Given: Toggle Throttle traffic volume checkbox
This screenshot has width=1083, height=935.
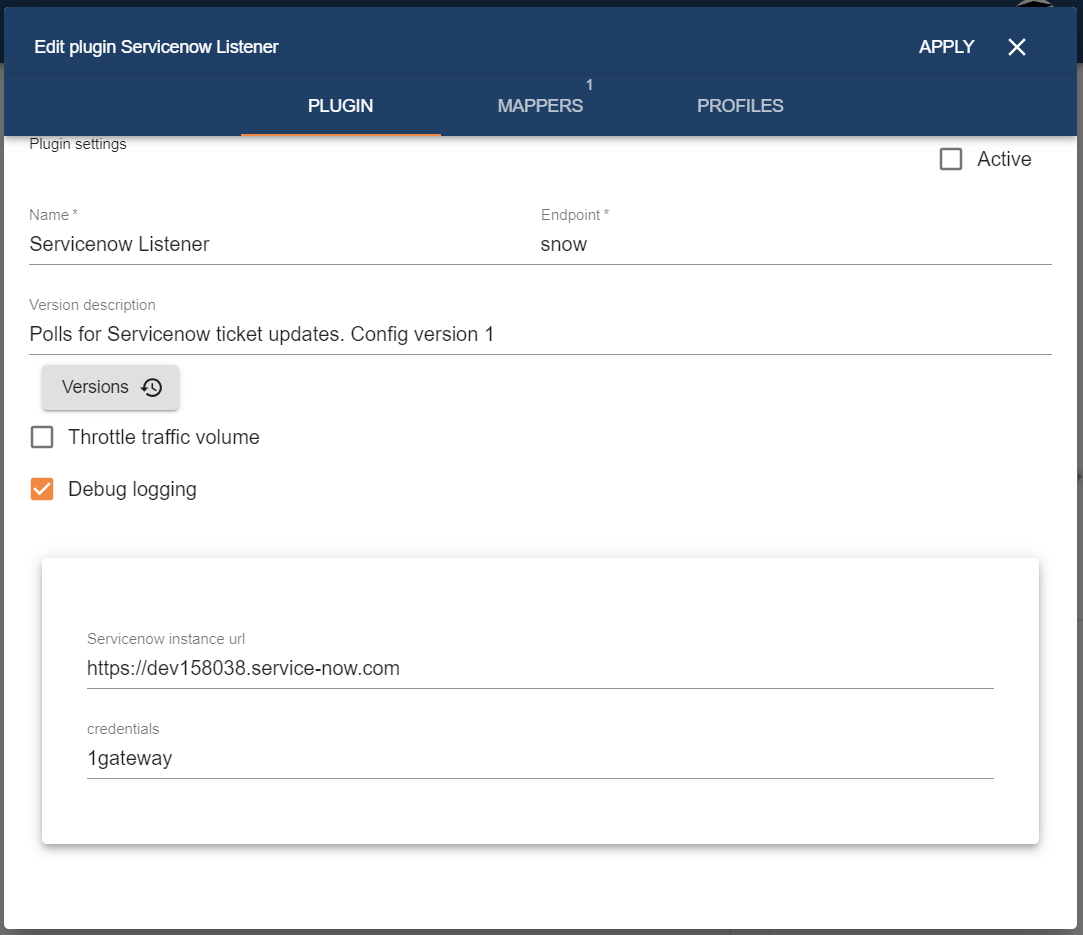Looking at the screenshot, I should [x=42, y=437].
